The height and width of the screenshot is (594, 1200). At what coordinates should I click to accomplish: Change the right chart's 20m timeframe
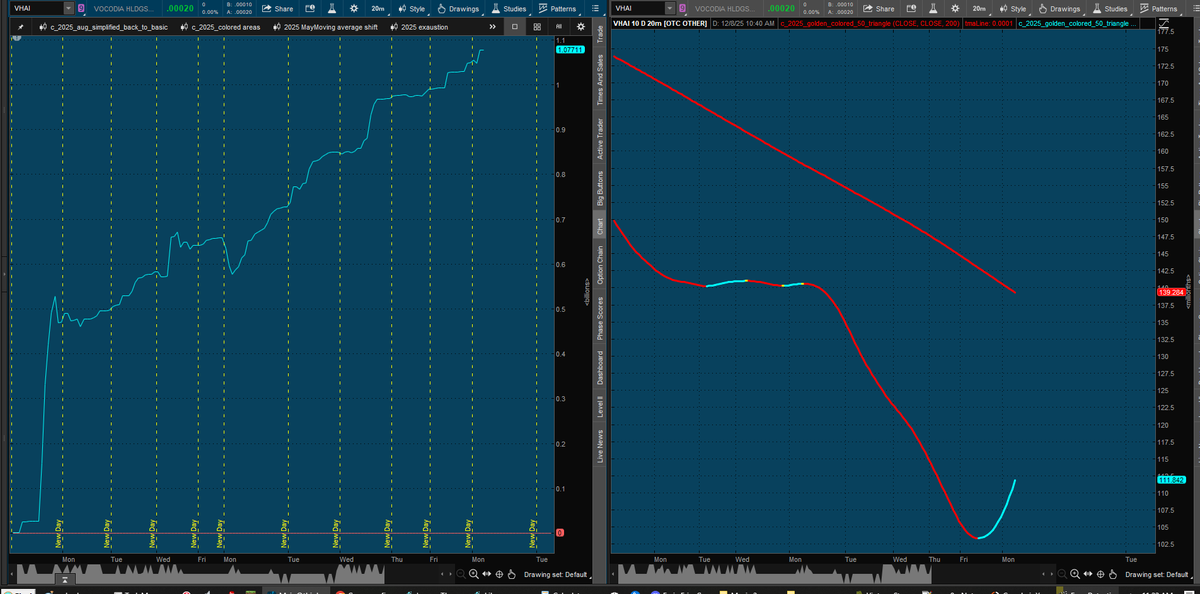[979, 8]
